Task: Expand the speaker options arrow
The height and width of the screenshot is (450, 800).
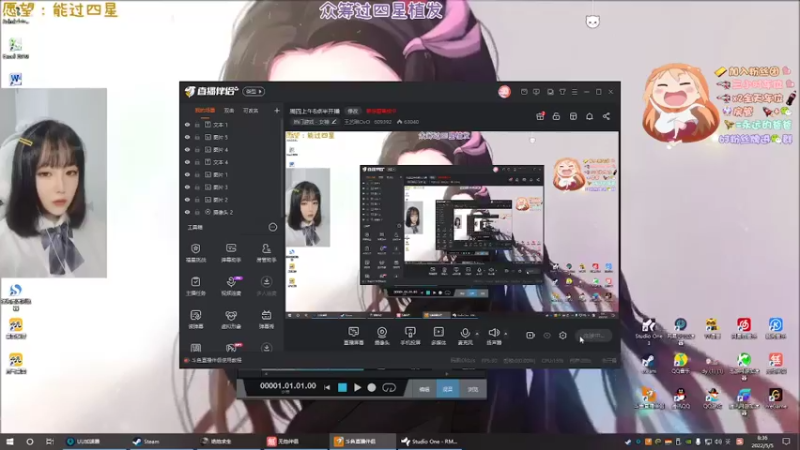Action: tap(506, 334)
